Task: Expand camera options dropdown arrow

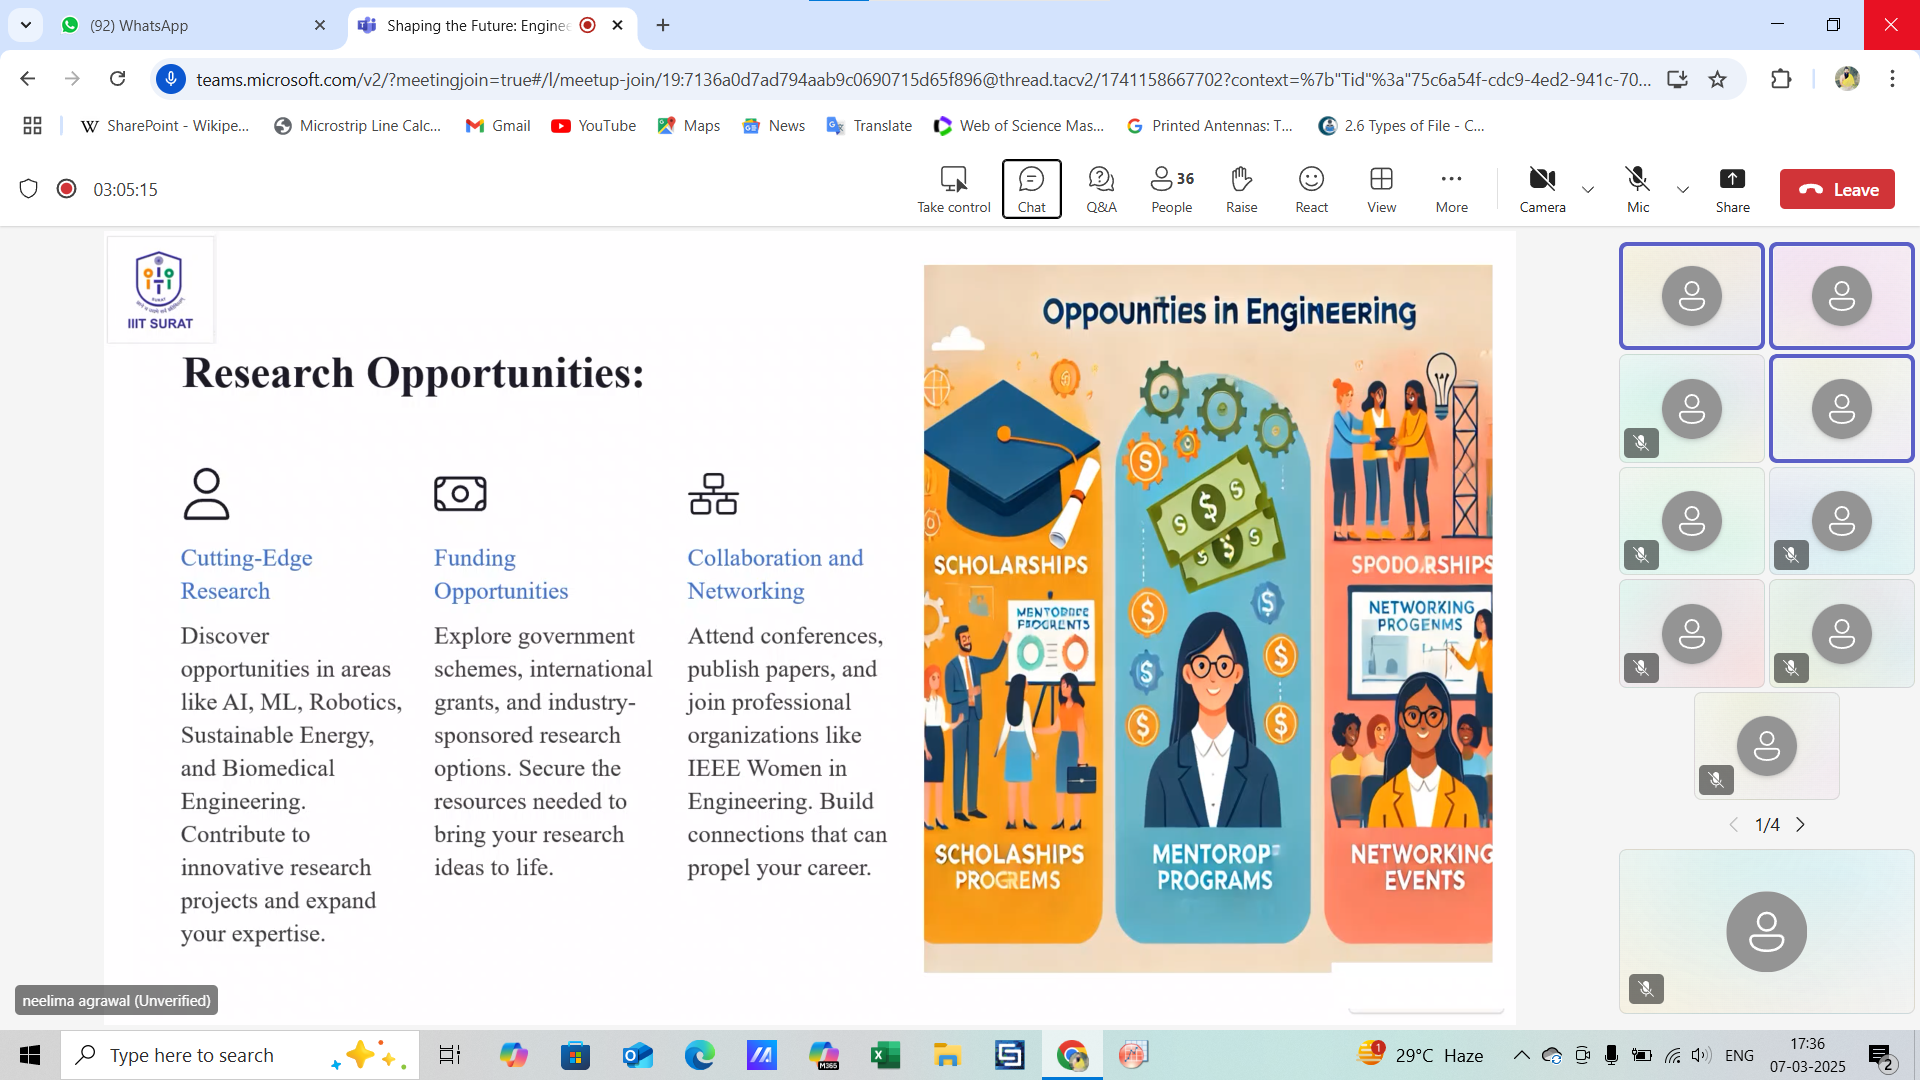Action: 1588,189
